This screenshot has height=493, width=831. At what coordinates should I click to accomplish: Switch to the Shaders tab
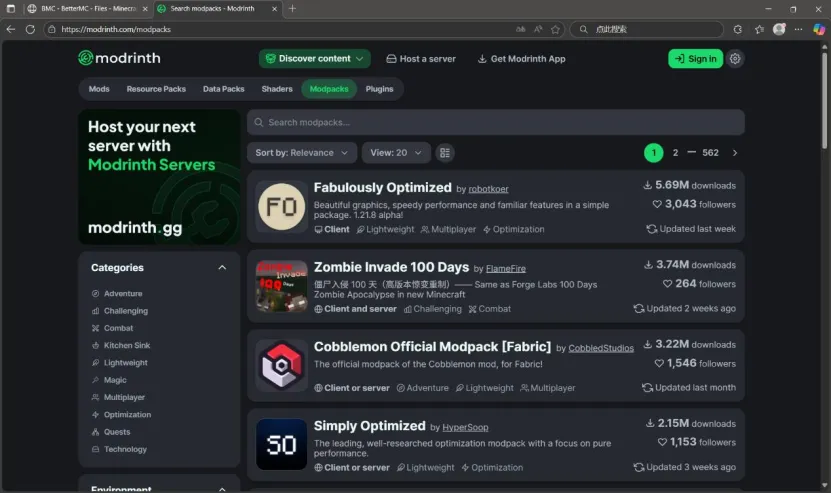pyautogui.click(x=277, y=89)
